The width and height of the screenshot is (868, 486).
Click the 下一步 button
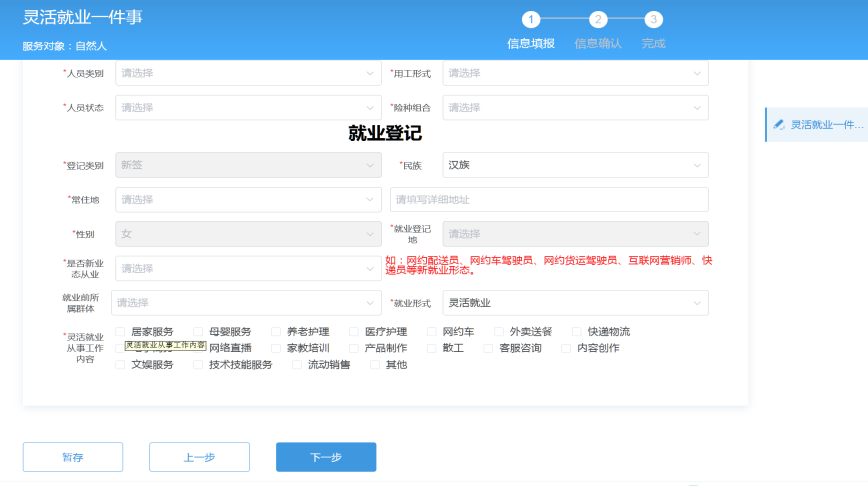click(x=326, y=457)
